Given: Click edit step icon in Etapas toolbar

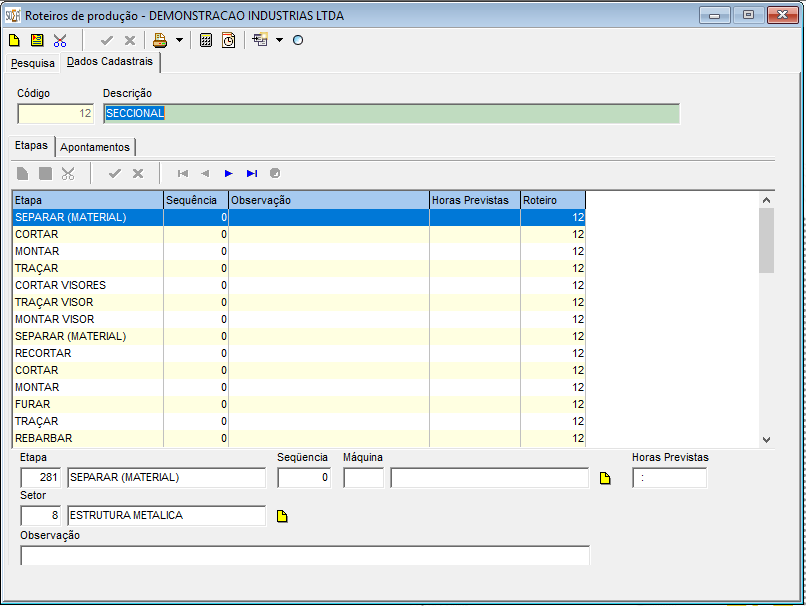Looking at the screenshot, I should [46, 174].
